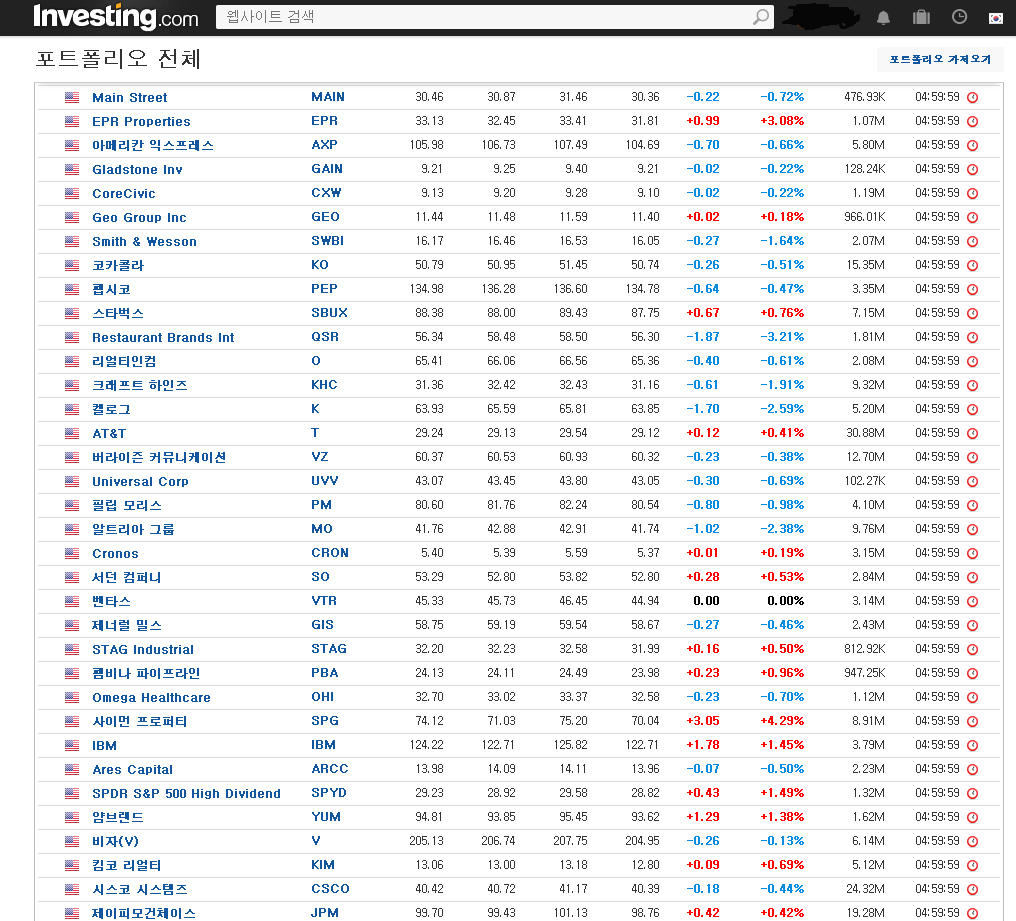This screenshot has height=921, width=1016.
Task: Click the -3.21% change for QSR
Action: [x=782, y=336]
